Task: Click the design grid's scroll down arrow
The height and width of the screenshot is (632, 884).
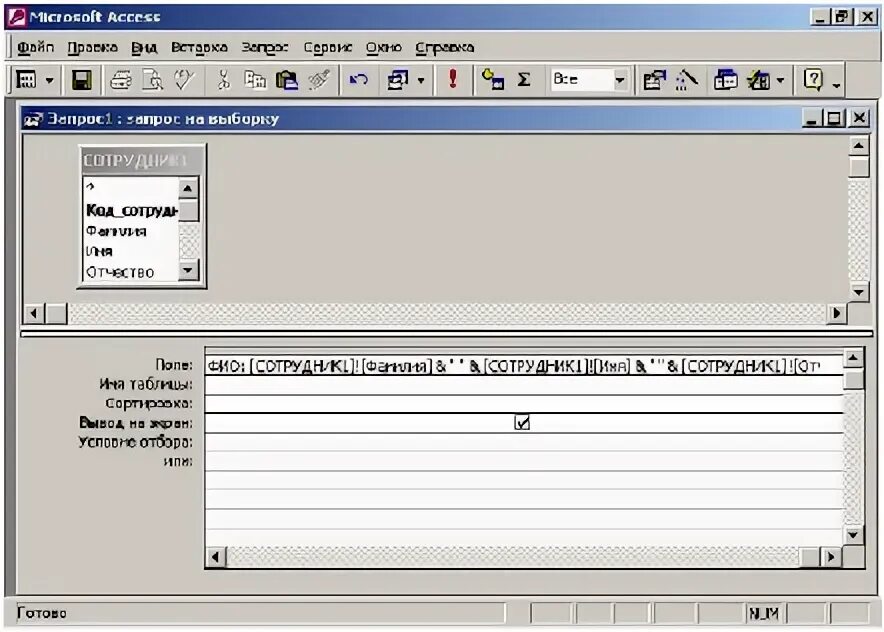Action: tap(853, 535)
